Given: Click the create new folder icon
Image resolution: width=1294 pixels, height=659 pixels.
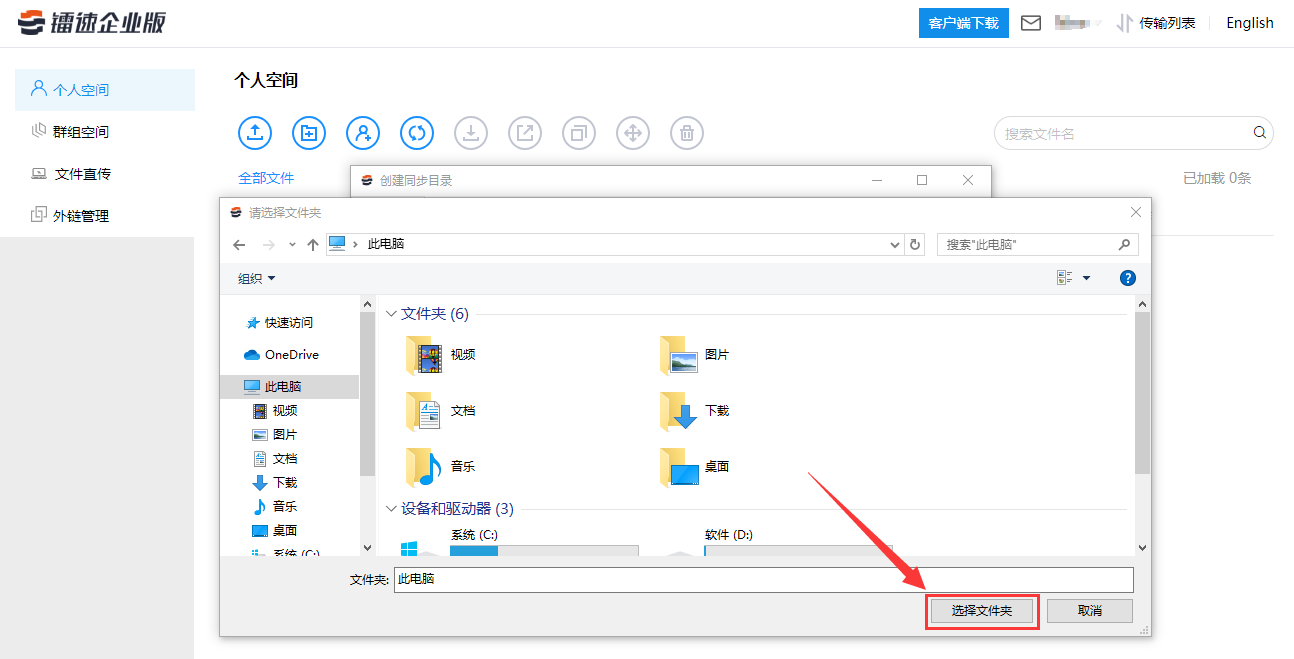Looking at the screenshot, I should coord(308,132).
